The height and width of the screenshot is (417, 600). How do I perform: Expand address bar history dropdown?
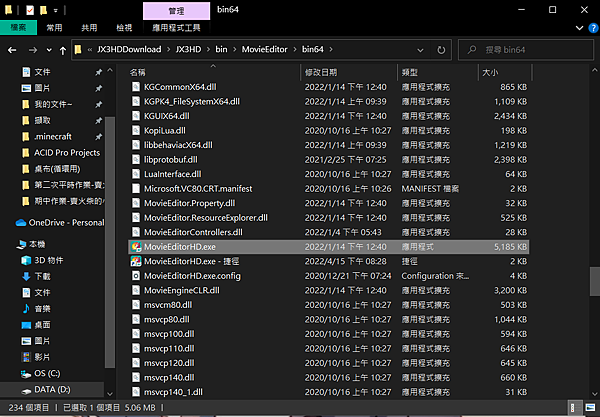[x=420, y=50]
